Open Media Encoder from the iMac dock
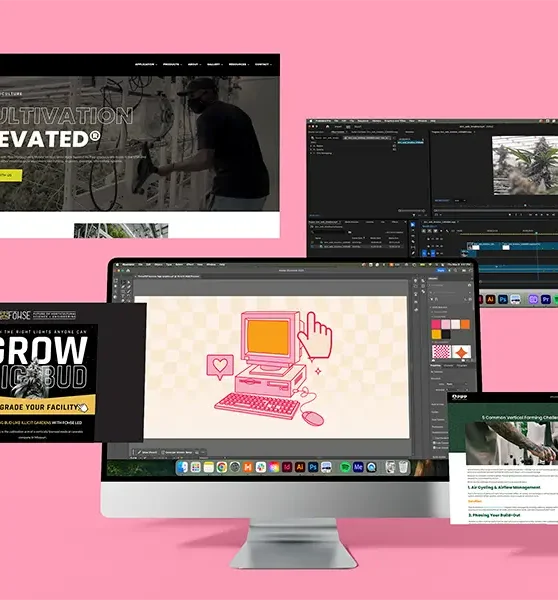Viewport: 558px width, 600px height. (358, 467)
